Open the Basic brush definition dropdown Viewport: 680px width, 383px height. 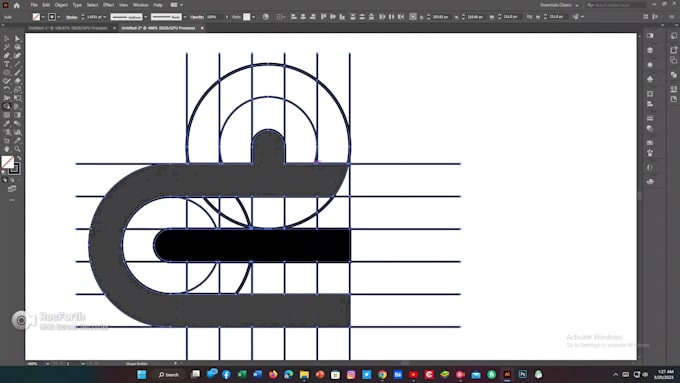185,17
